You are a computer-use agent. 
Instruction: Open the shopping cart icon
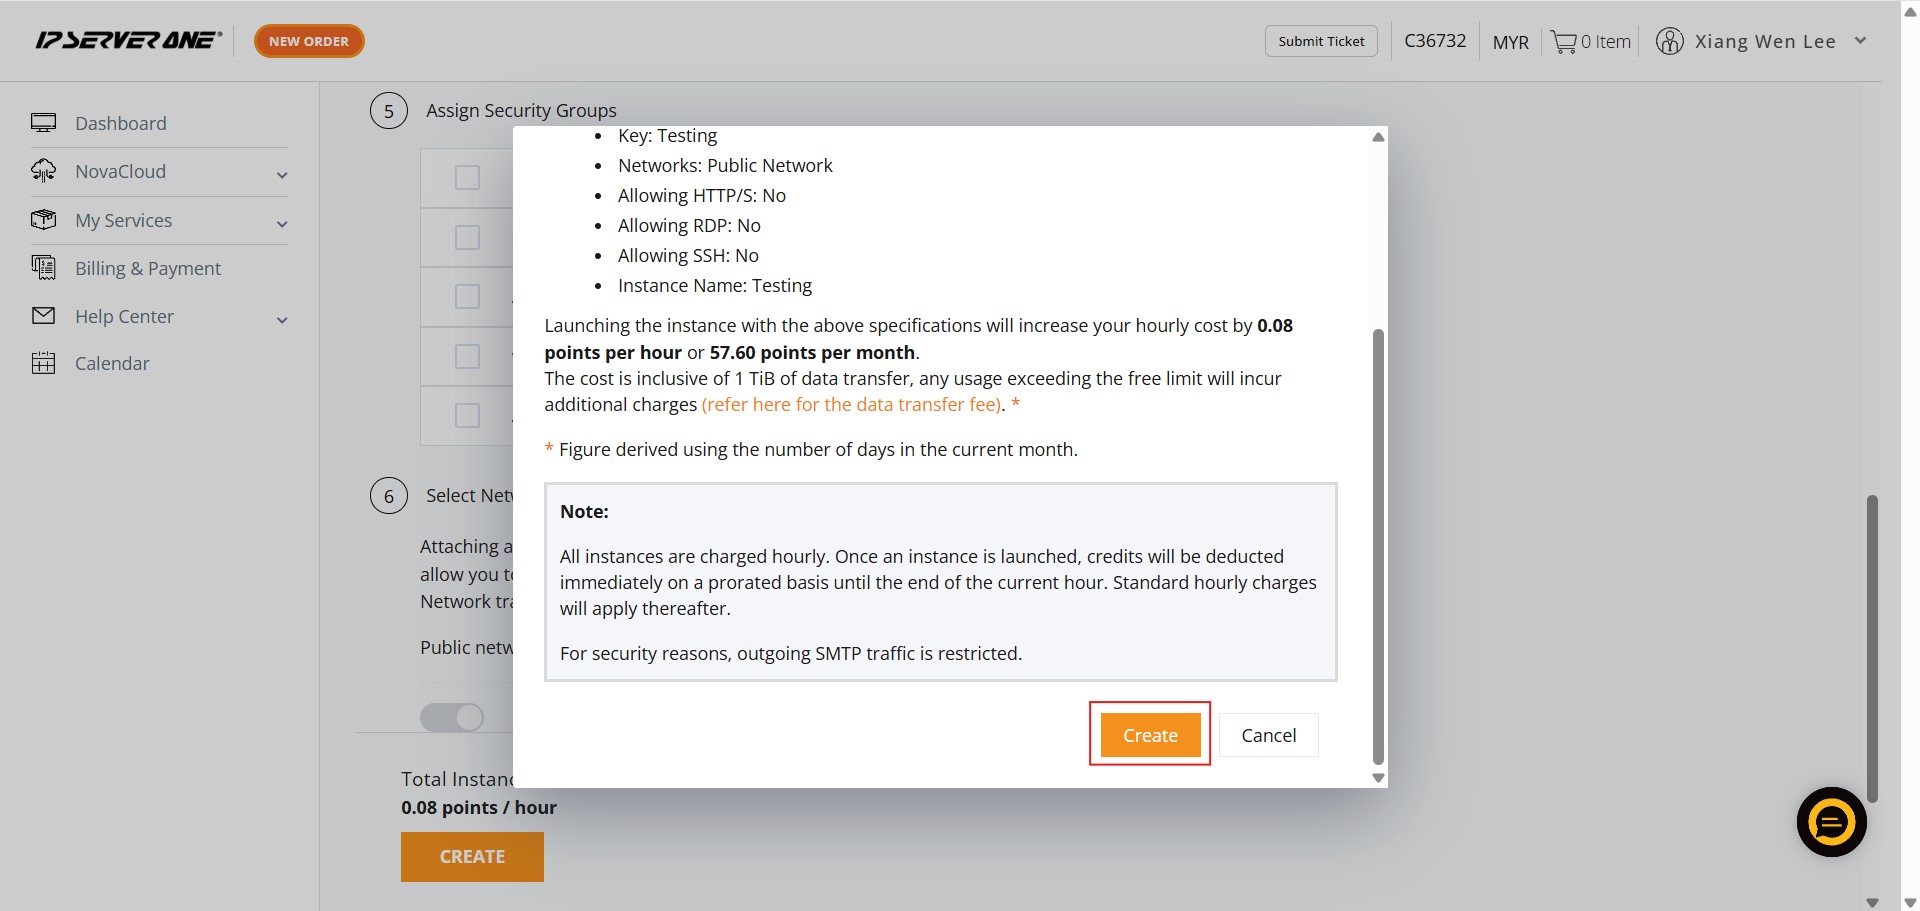pyautogui.click(x=1563, y=42)
